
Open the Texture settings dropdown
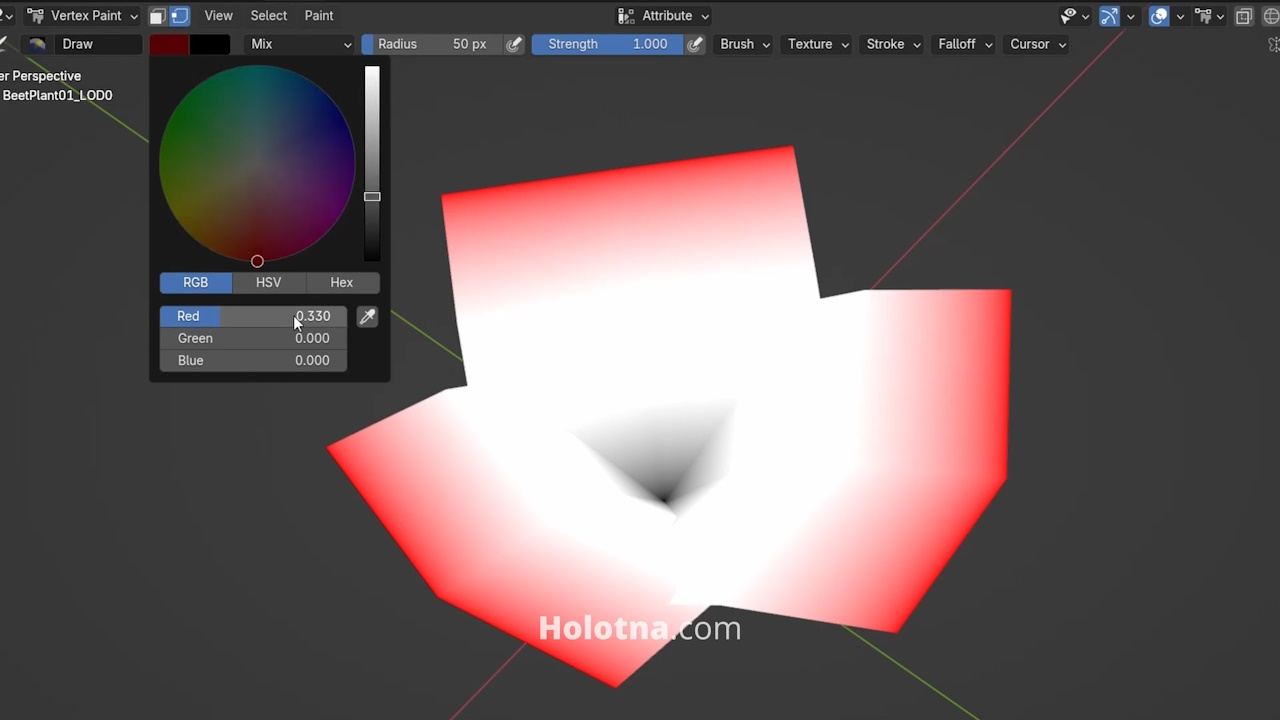(818, 44)
